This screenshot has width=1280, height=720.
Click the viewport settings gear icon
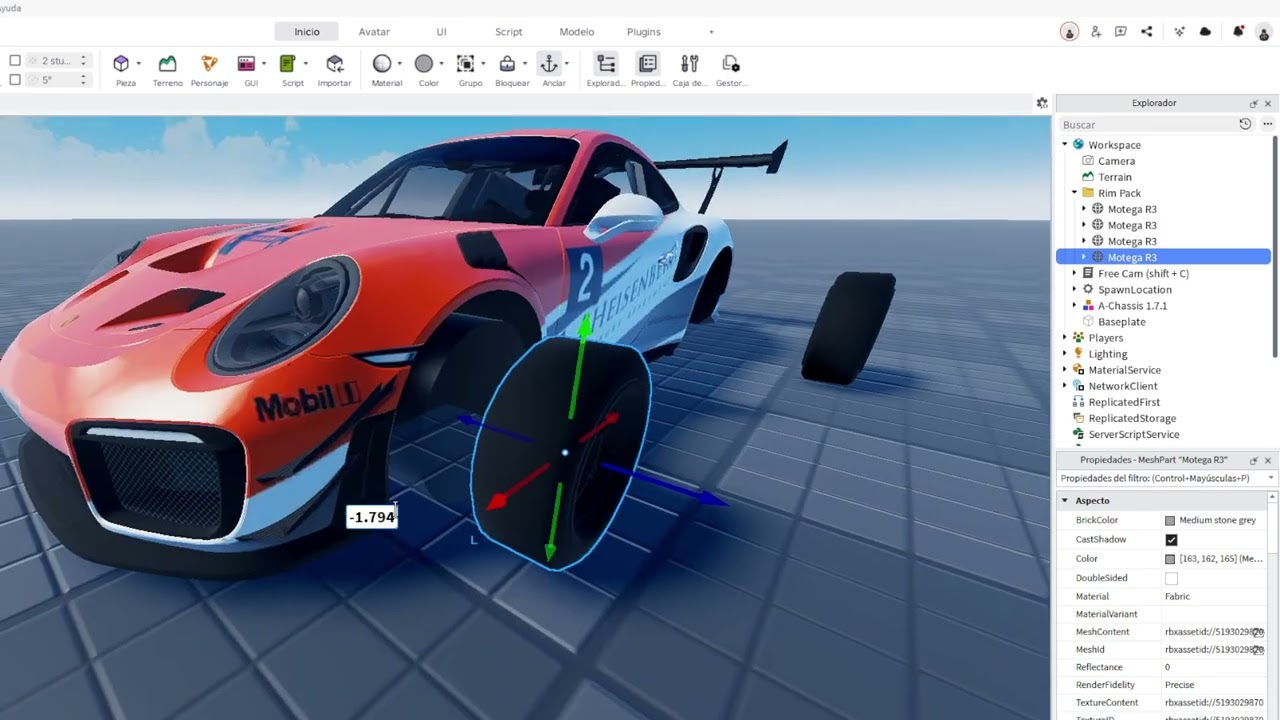coord(1042,103)
